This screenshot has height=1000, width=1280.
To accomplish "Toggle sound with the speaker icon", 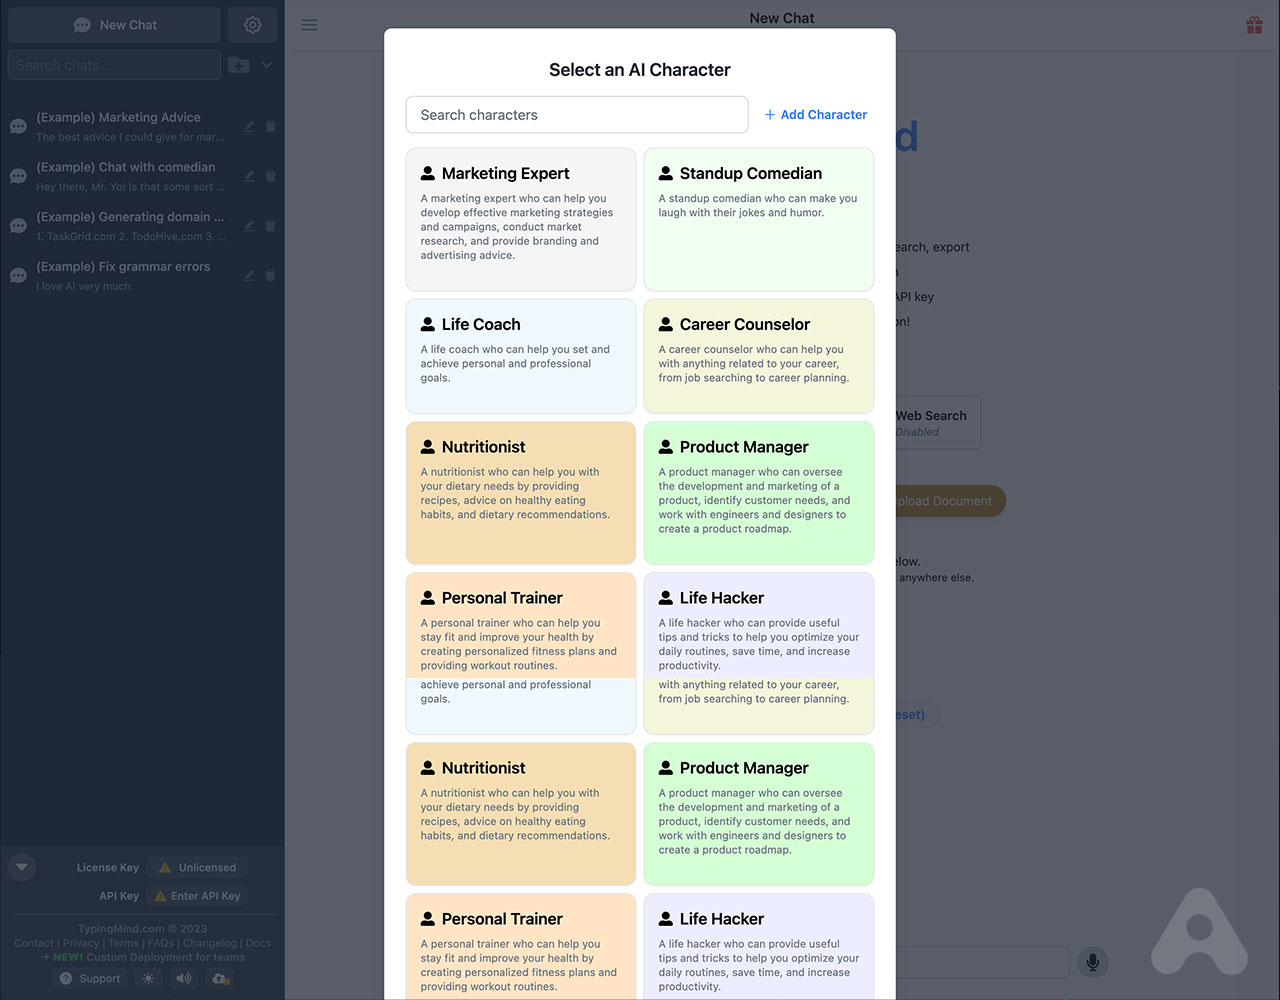I will pos(183,978).
